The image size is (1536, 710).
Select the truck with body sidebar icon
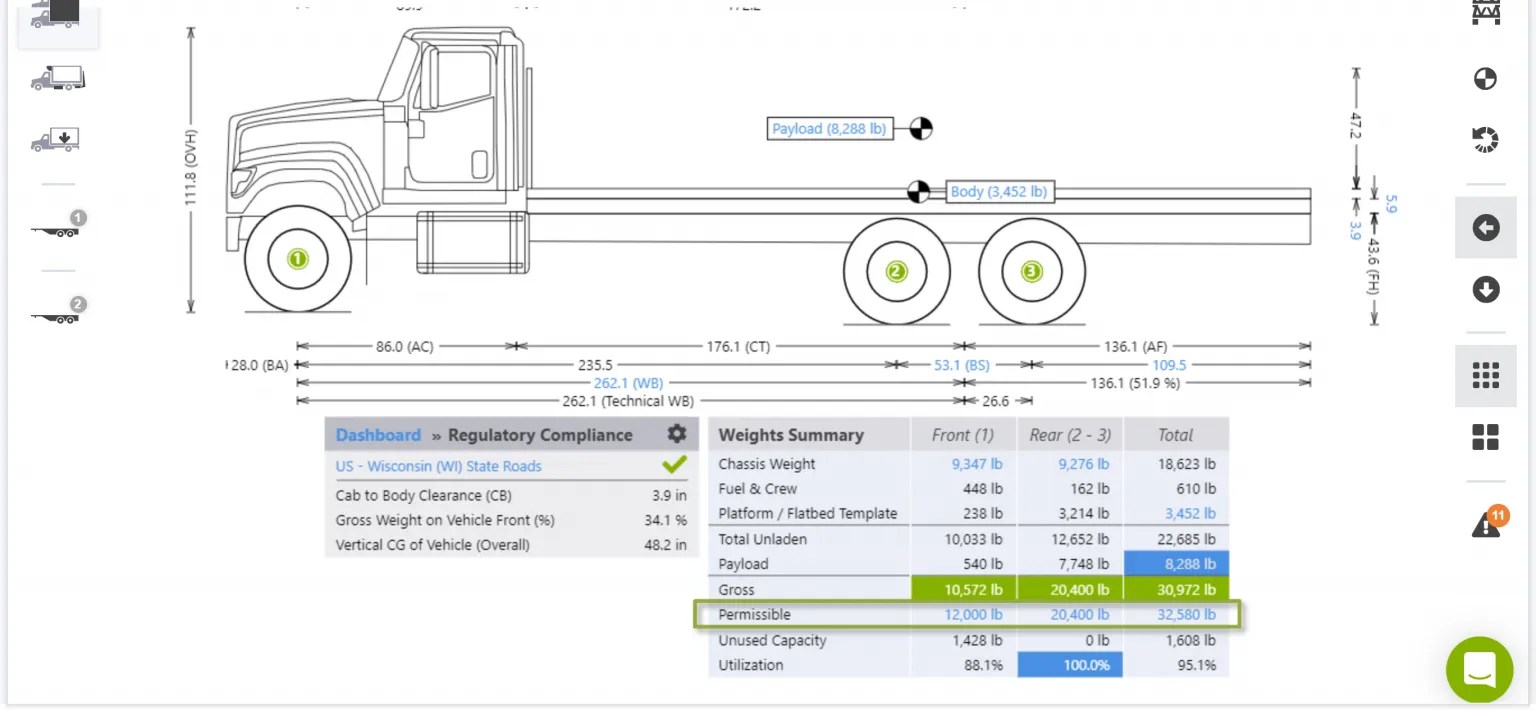coord(58,78)
